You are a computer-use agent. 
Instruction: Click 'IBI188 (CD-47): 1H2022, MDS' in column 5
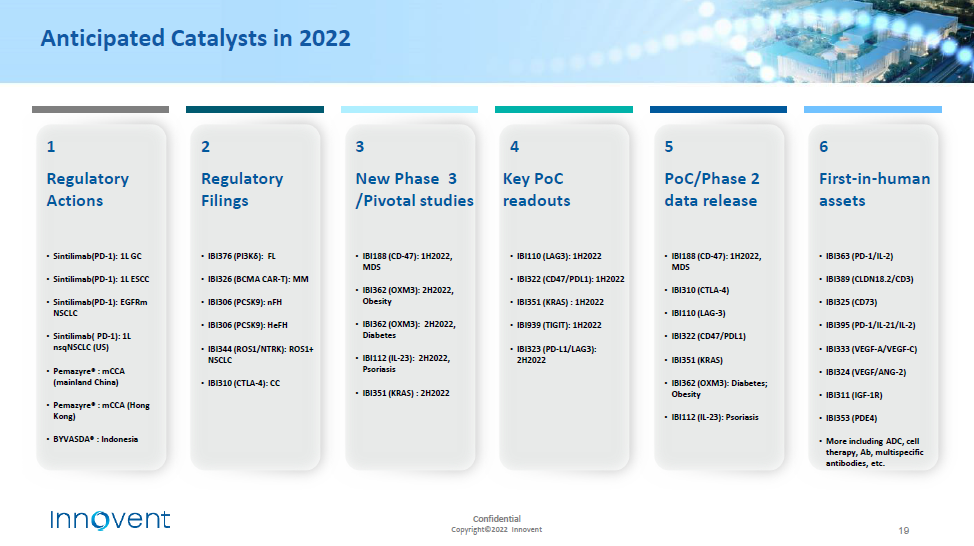pos(716,262)
